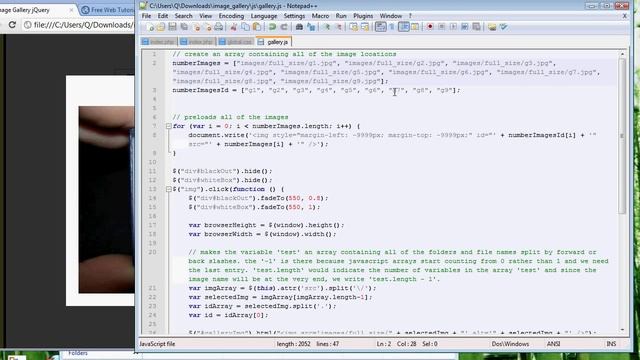640x360 pixels.
Task: Click the scroll up arrow in editor
Action: tap(622, 54)
